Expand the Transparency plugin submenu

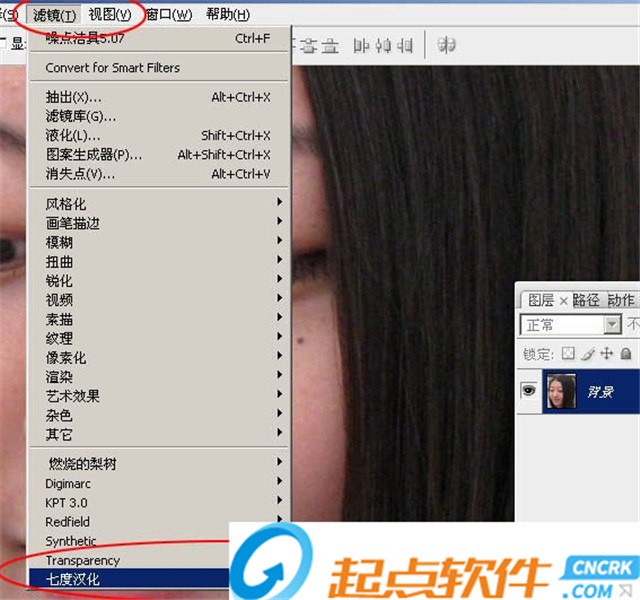[x=130, y=560]
